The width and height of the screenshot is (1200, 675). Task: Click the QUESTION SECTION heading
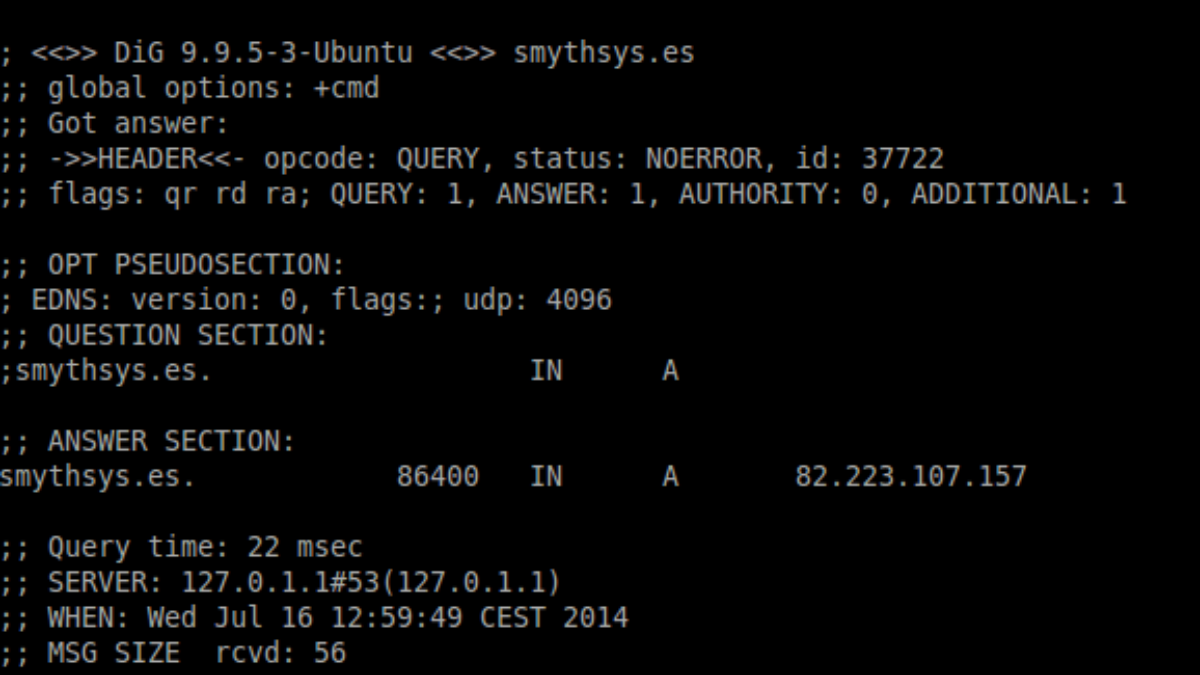[x=187, y=336]
